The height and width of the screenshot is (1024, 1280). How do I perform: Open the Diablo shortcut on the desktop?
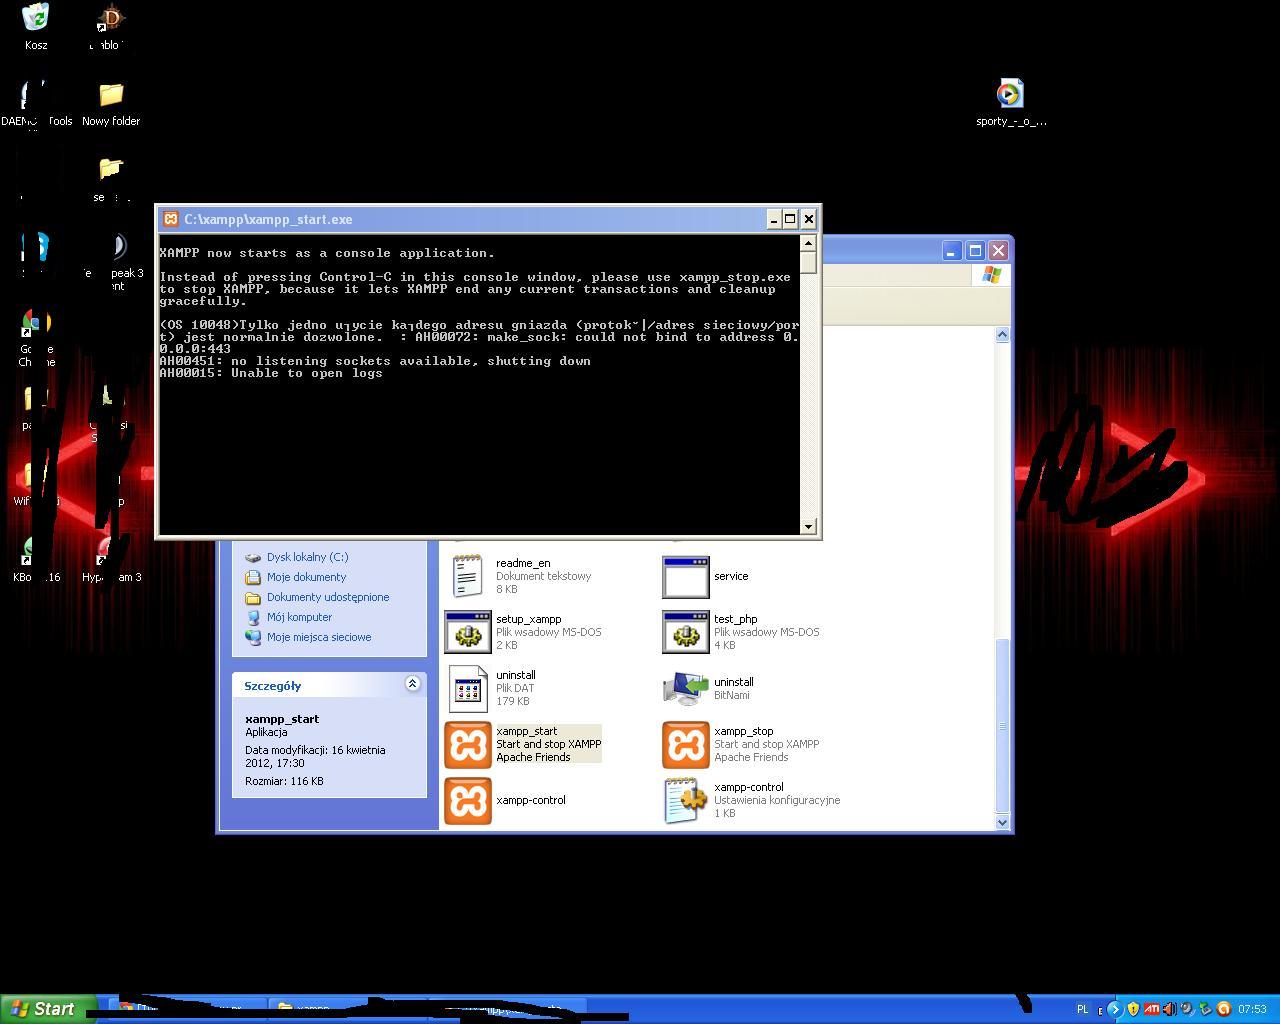110,17
